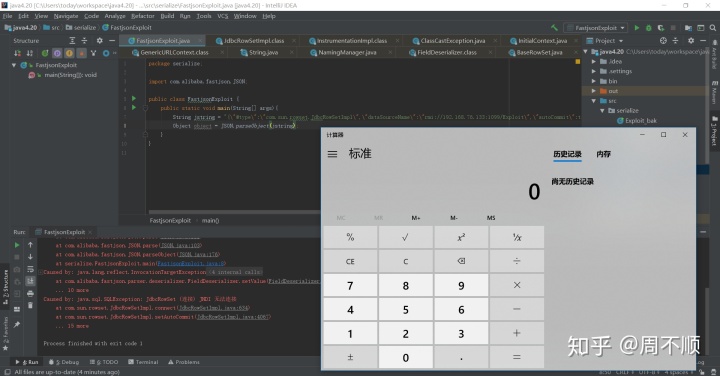Toggle sort by visibility in Structure toolbar
This screenshot has width=720, height=376.
[x=17, y=53]
